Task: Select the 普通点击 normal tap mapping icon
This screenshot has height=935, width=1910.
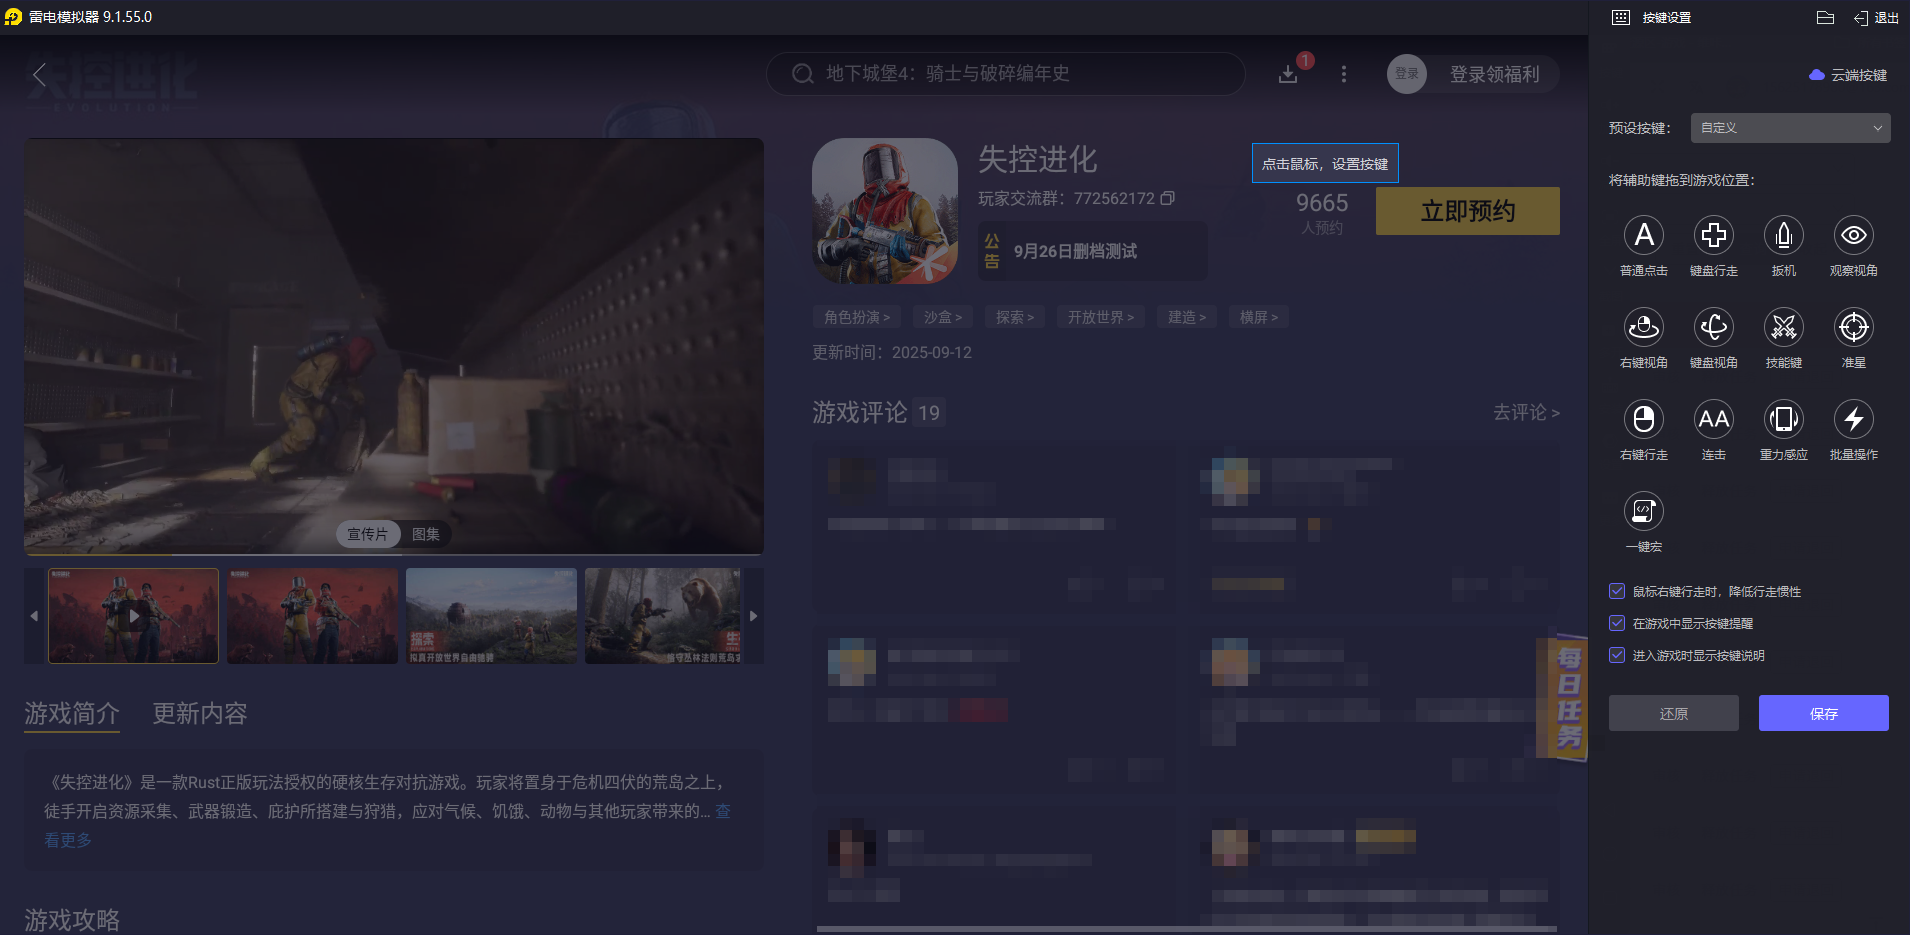Action: (1644, 236)
